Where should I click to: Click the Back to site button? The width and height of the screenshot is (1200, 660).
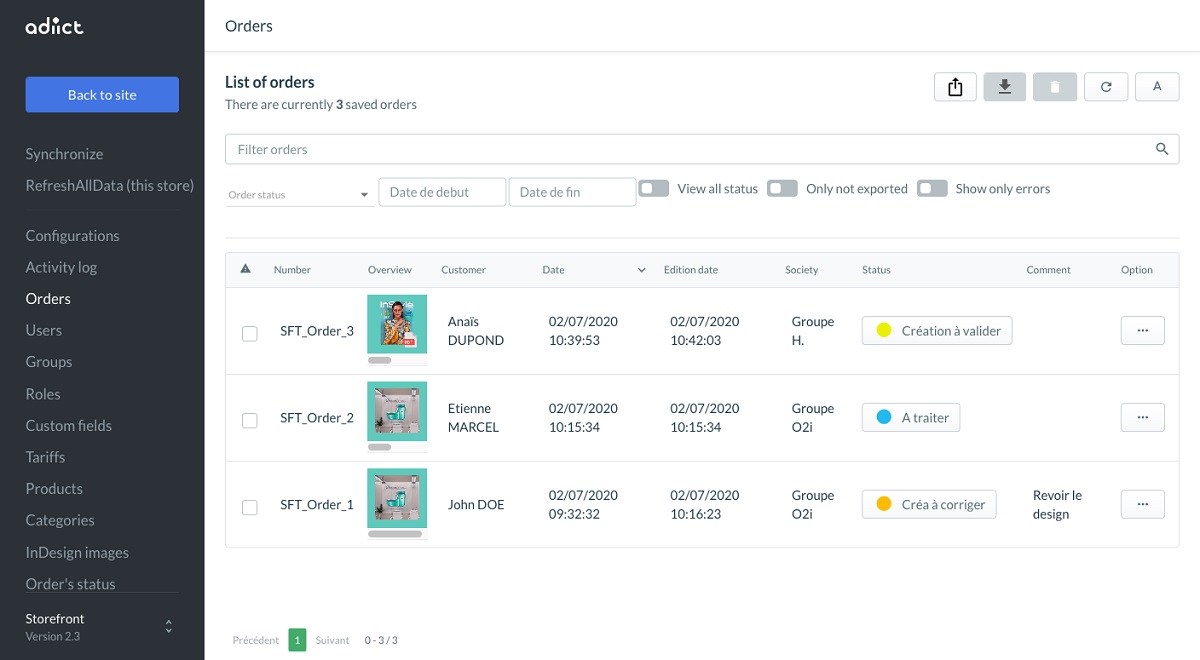tap(102, 95)
